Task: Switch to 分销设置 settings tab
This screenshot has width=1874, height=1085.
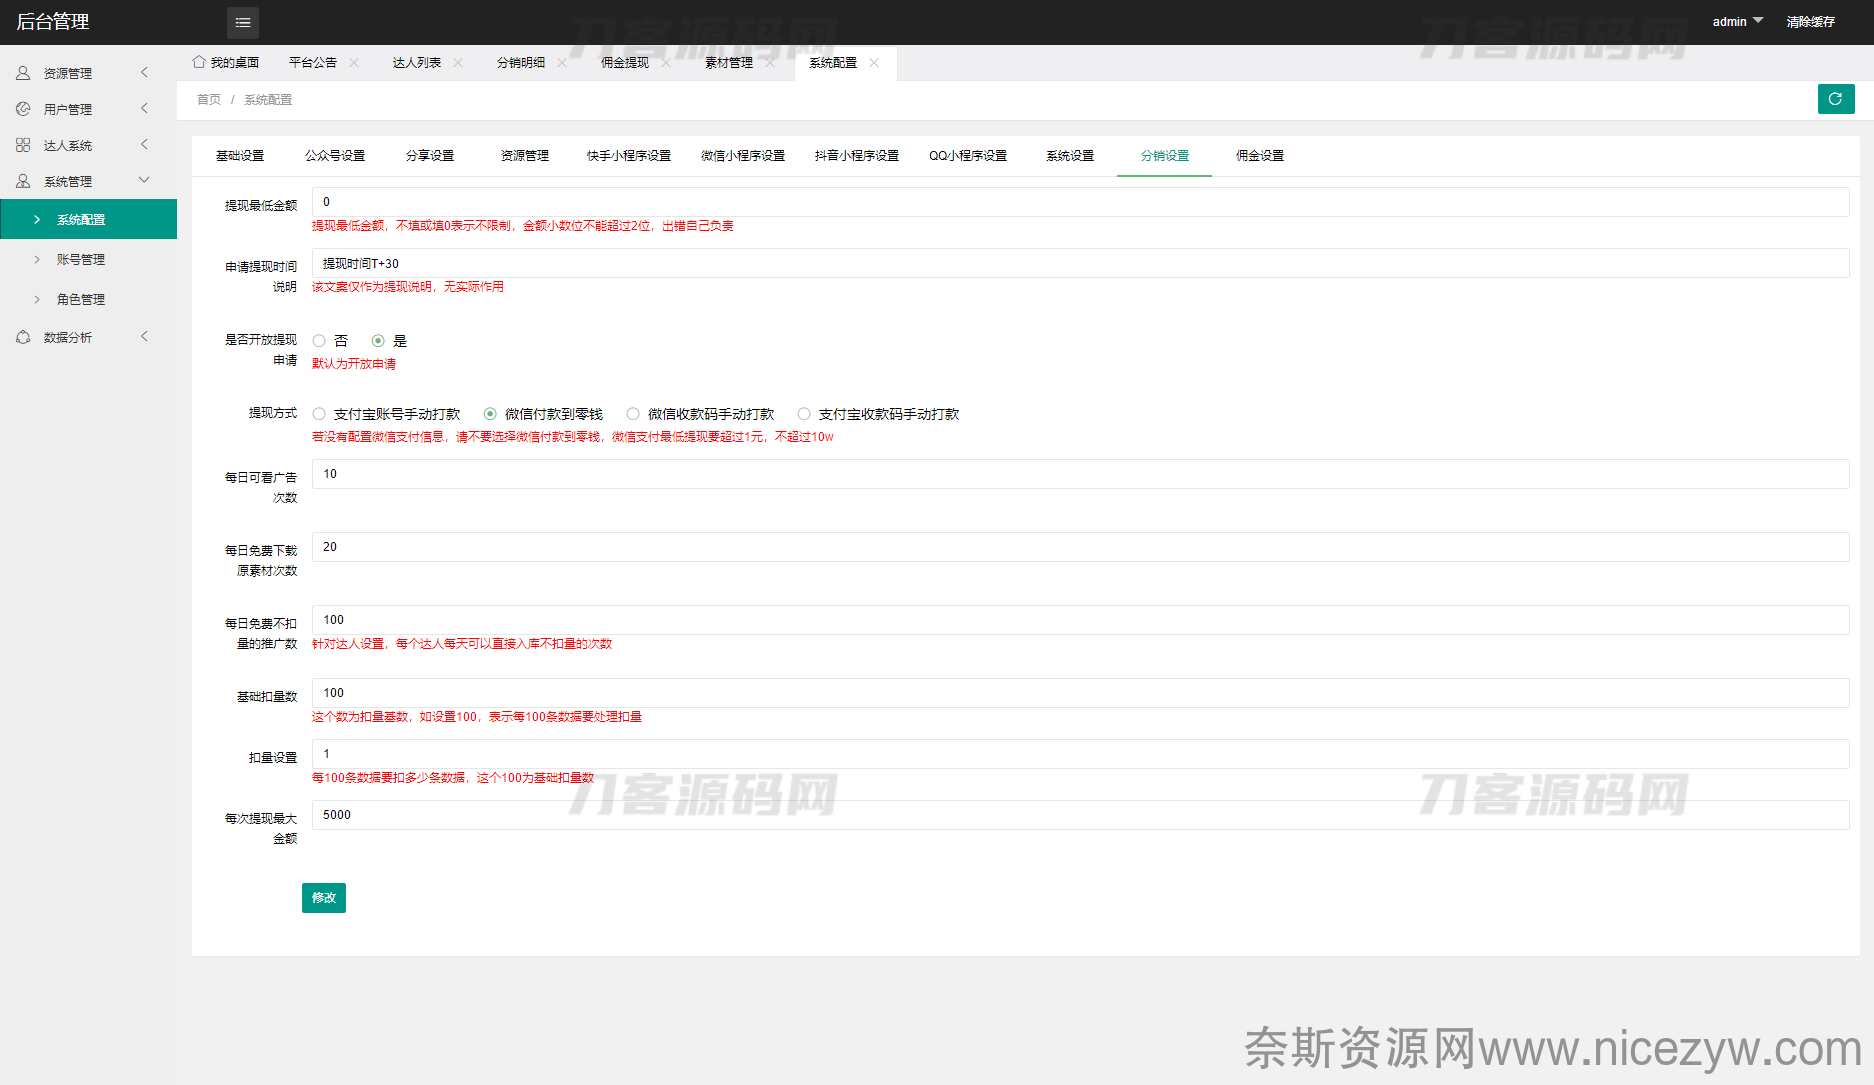Action: (1165, 156)
